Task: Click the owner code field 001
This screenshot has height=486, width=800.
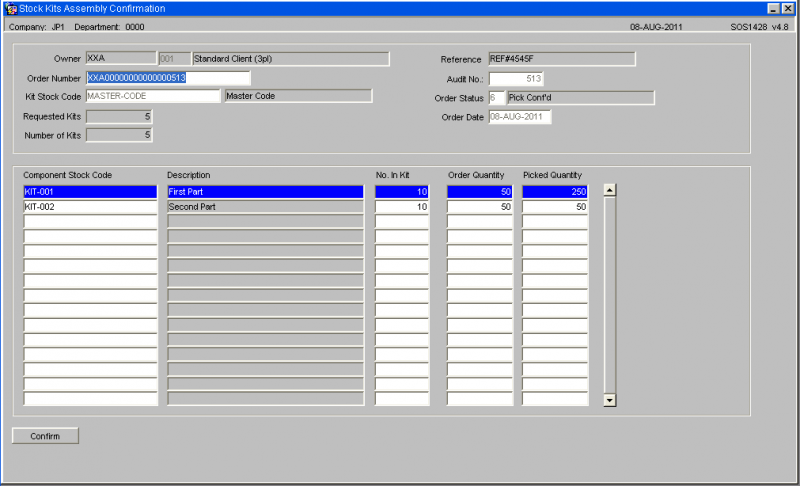Action: [x=174, y=59]
